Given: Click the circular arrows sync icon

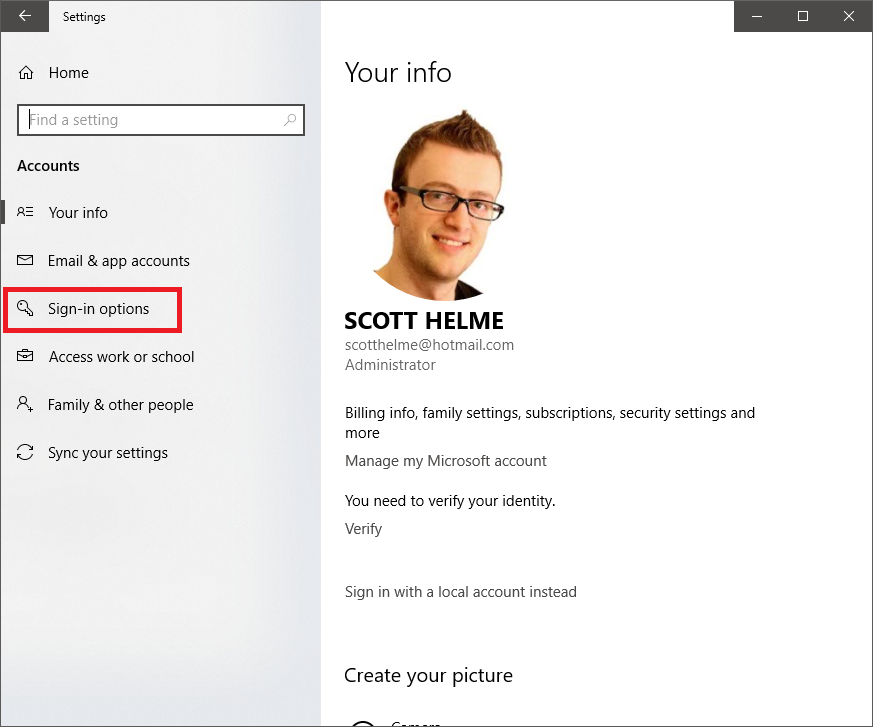Looking at the screenshot, I should click(26, 453).
